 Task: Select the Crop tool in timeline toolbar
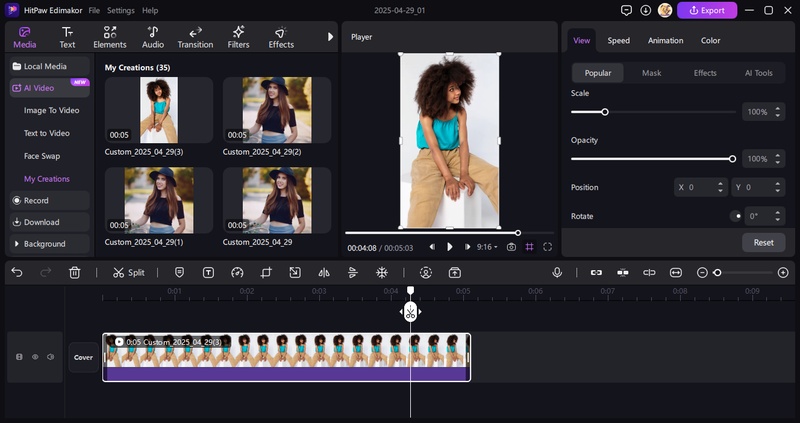(266, 272)
